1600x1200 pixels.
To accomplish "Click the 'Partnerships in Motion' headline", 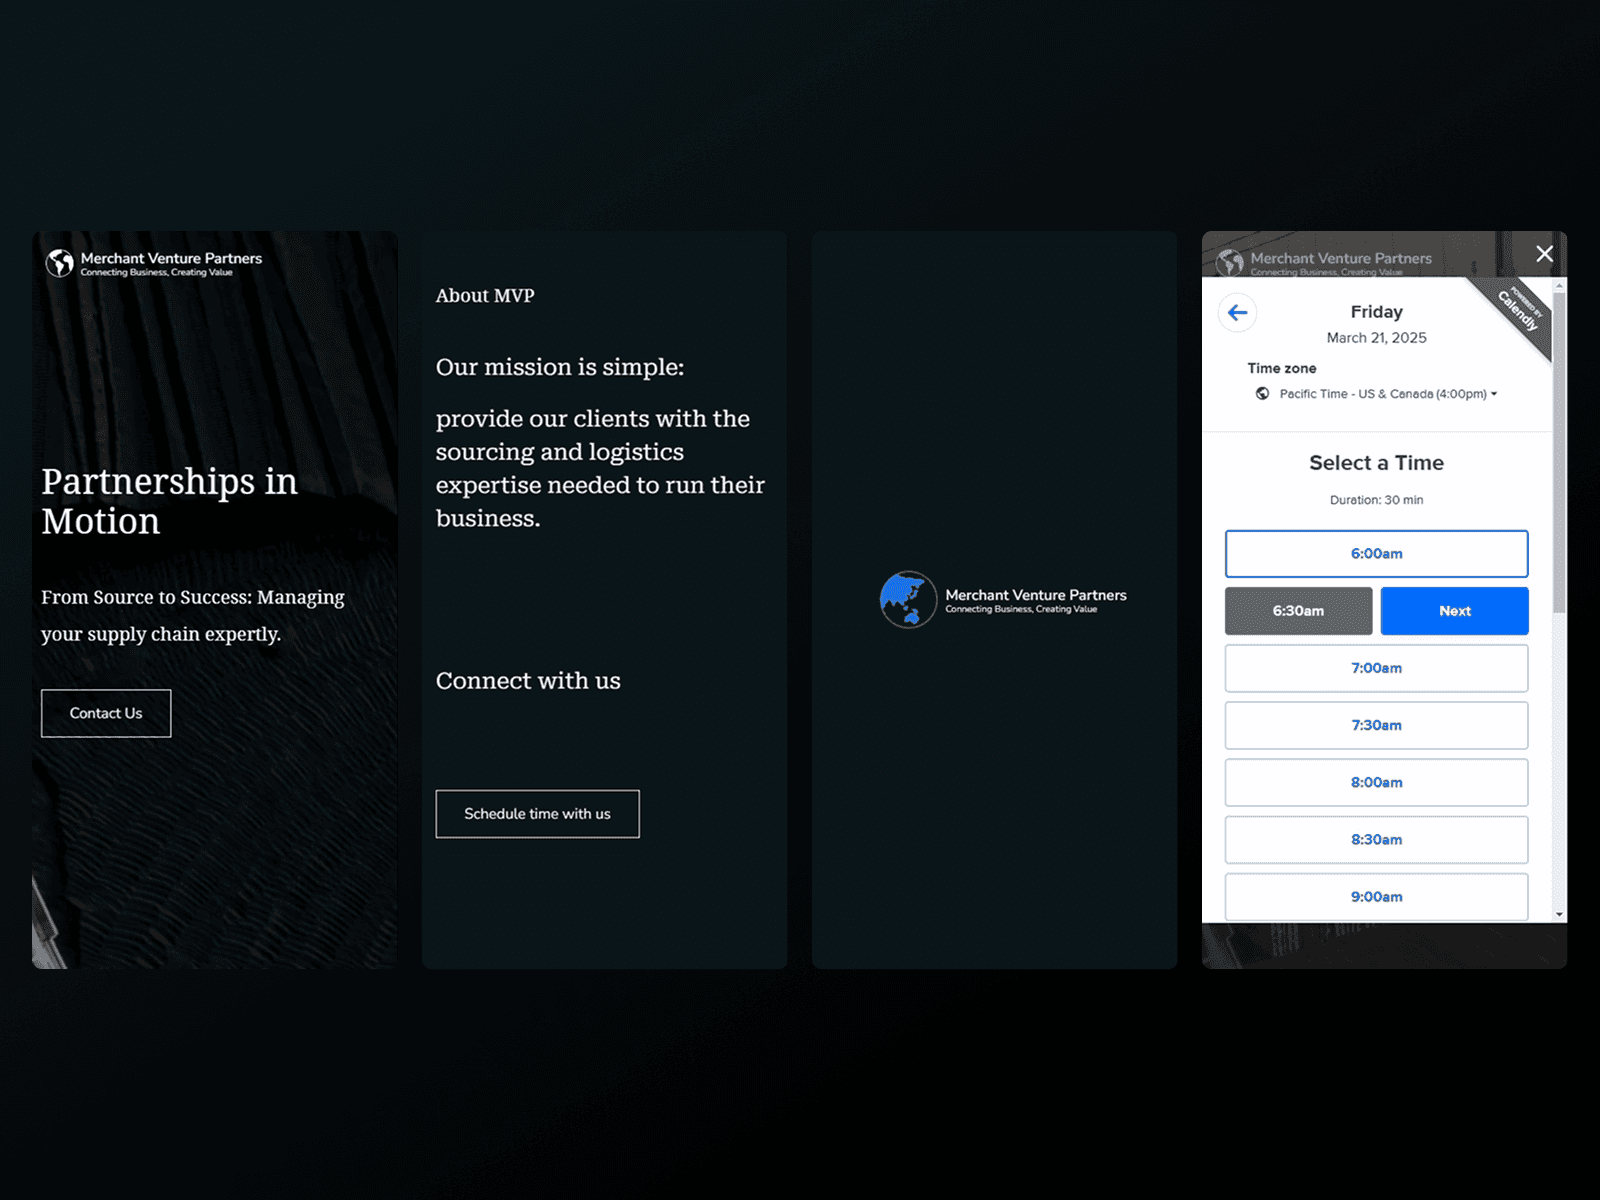I will point(170,501).
